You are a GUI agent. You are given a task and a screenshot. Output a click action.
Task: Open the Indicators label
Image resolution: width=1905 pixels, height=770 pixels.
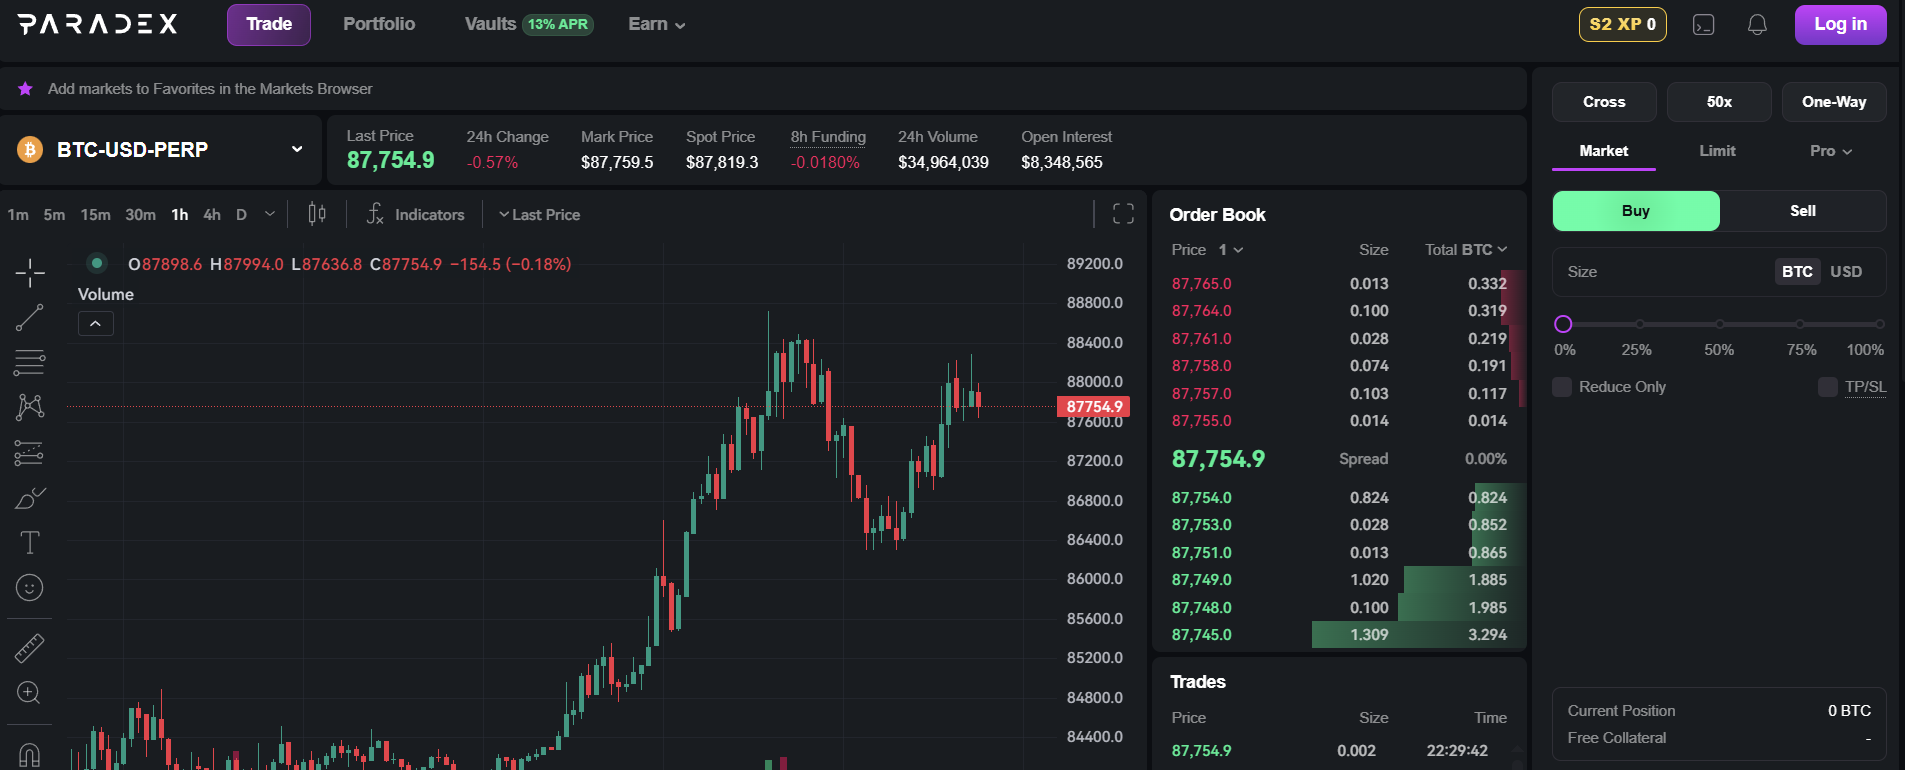tap(430, 215)
